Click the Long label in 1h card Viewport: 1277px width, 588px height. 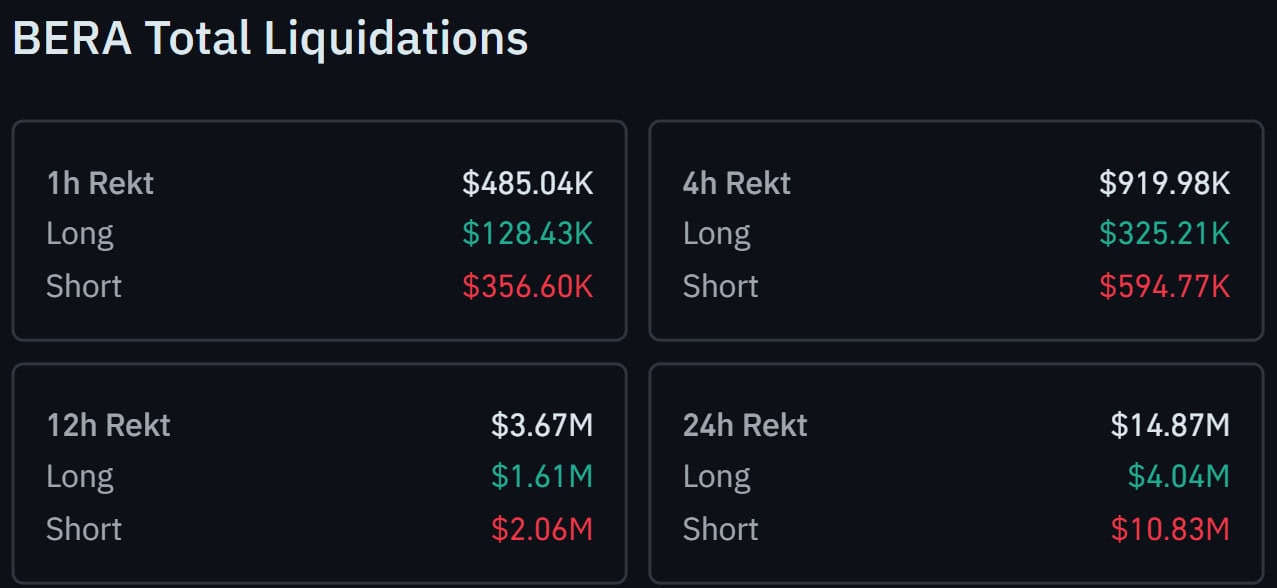[x=80, y=234]
